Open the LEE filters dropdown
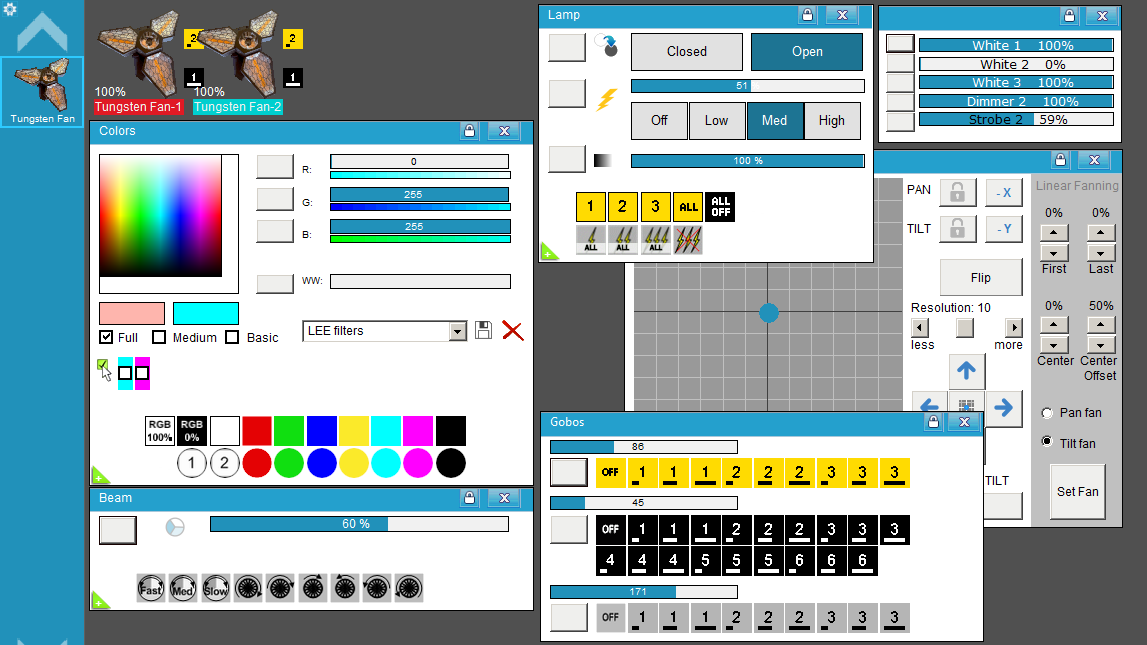 pos(458,331)
